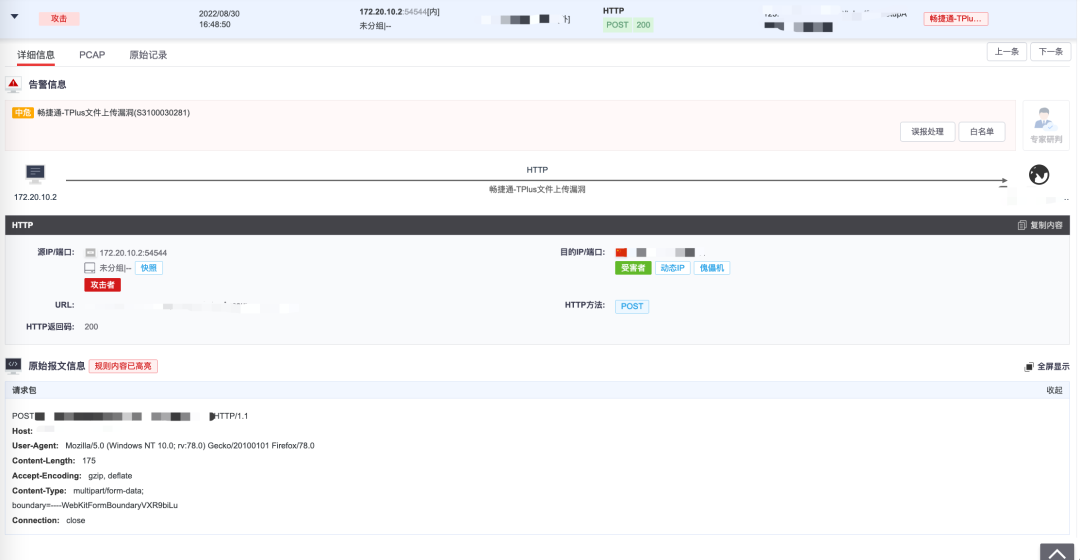Switch to the 详细信息 tab
This screenshot has width=1080, height=560.
tap(36, 55)
